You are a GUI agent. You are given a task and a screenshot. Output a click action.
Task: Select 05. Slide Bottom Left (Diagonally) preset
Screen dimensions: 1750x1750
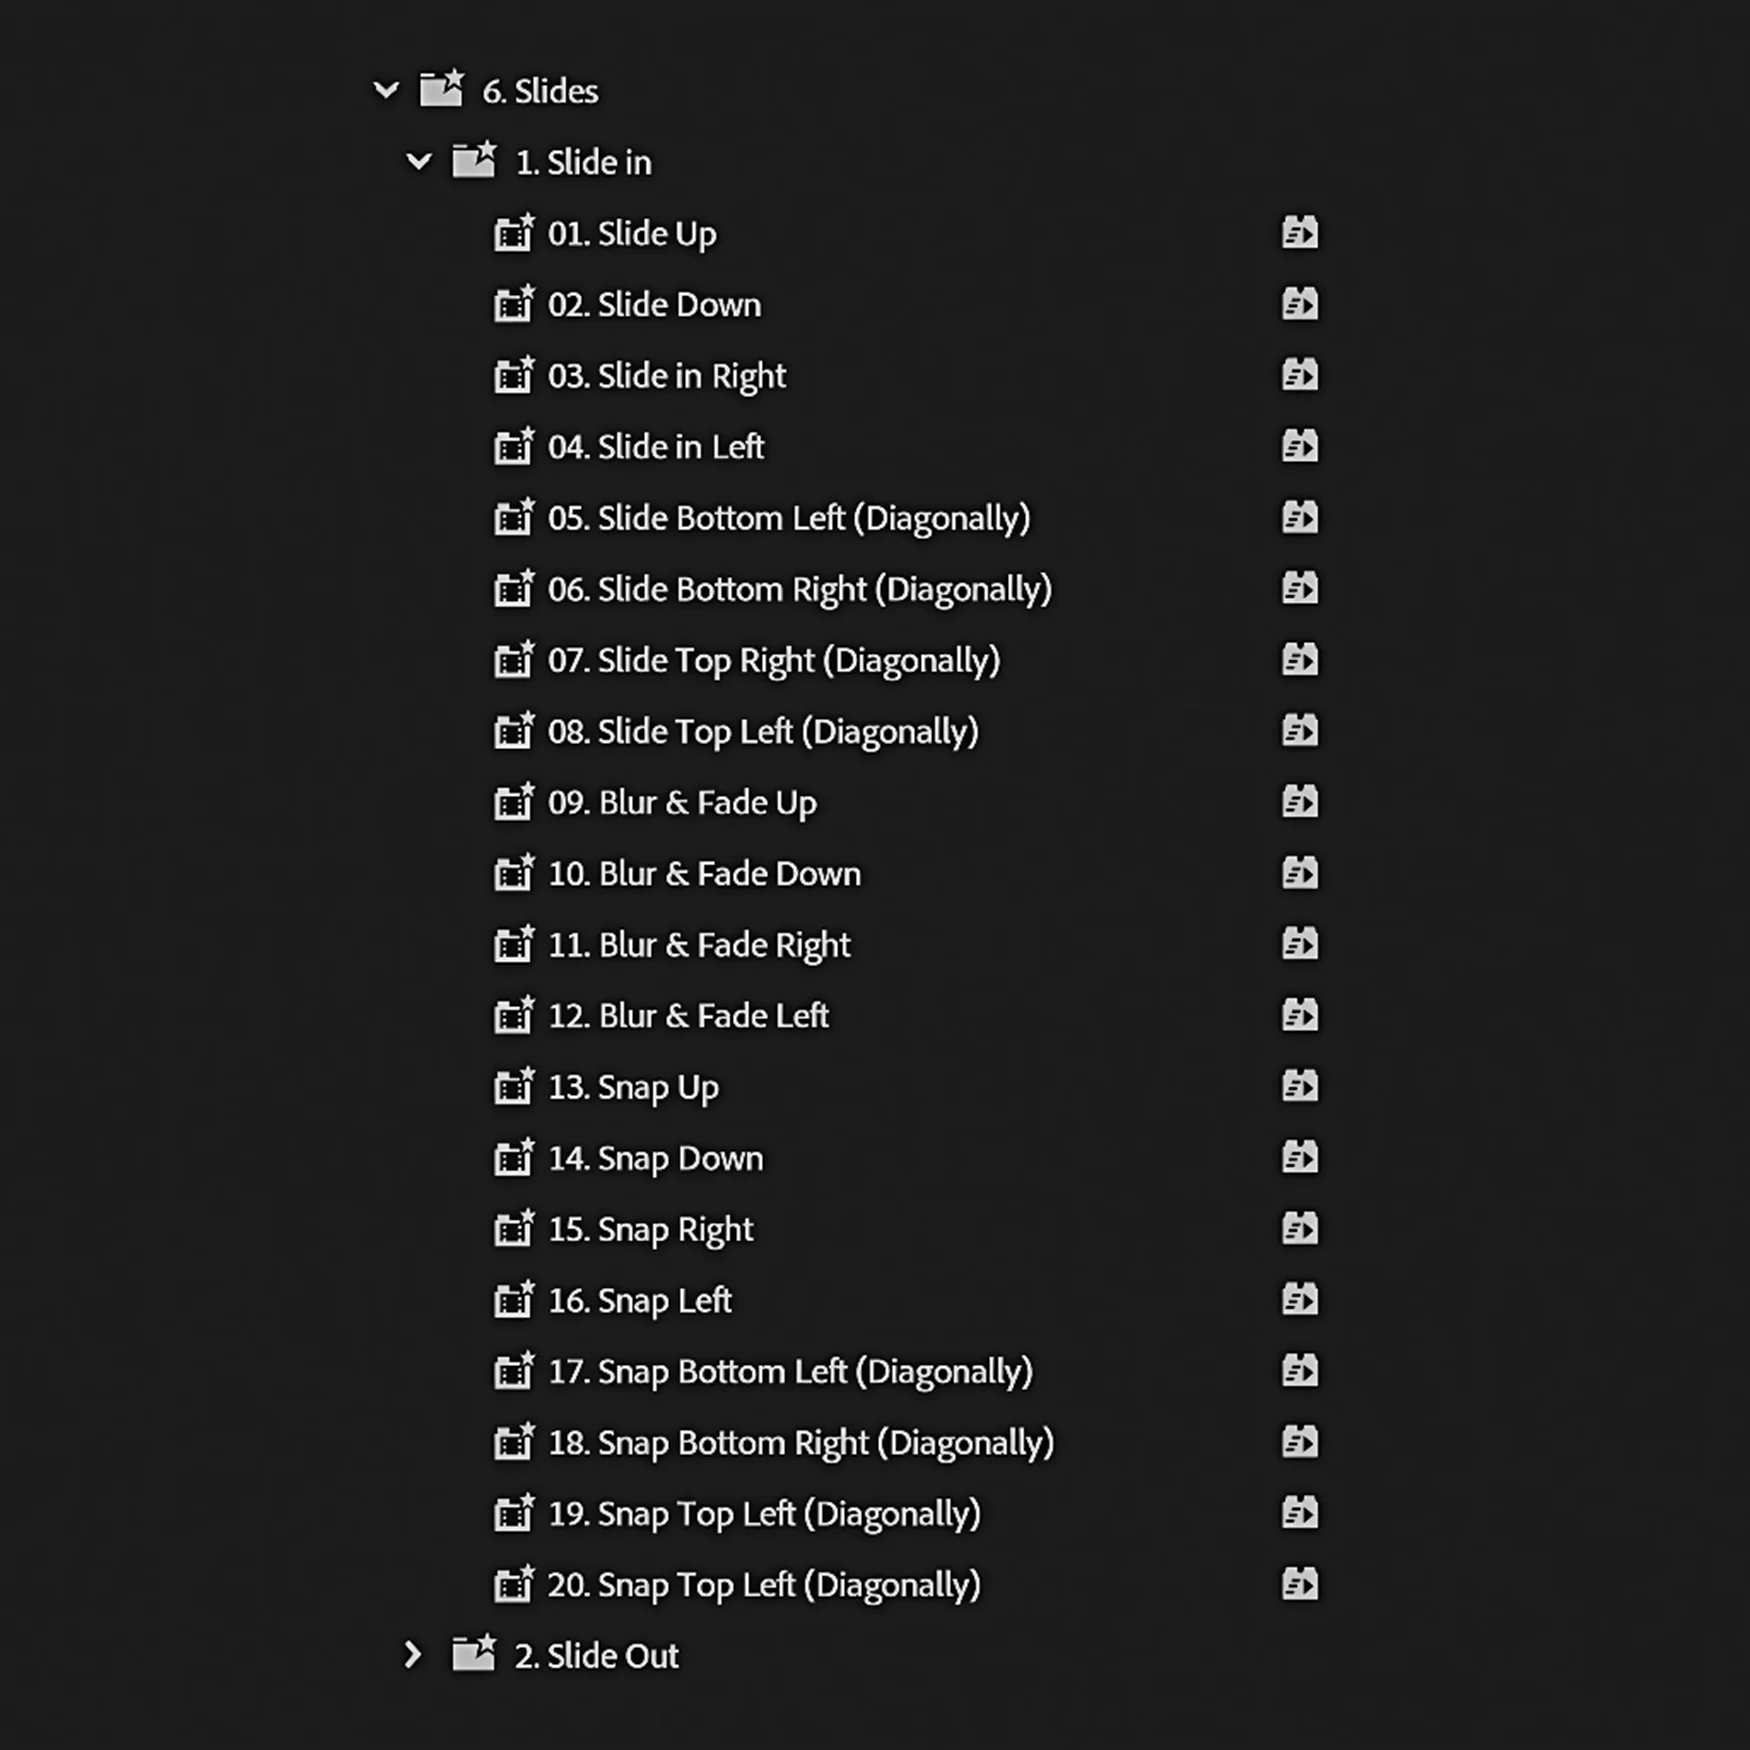788,518
